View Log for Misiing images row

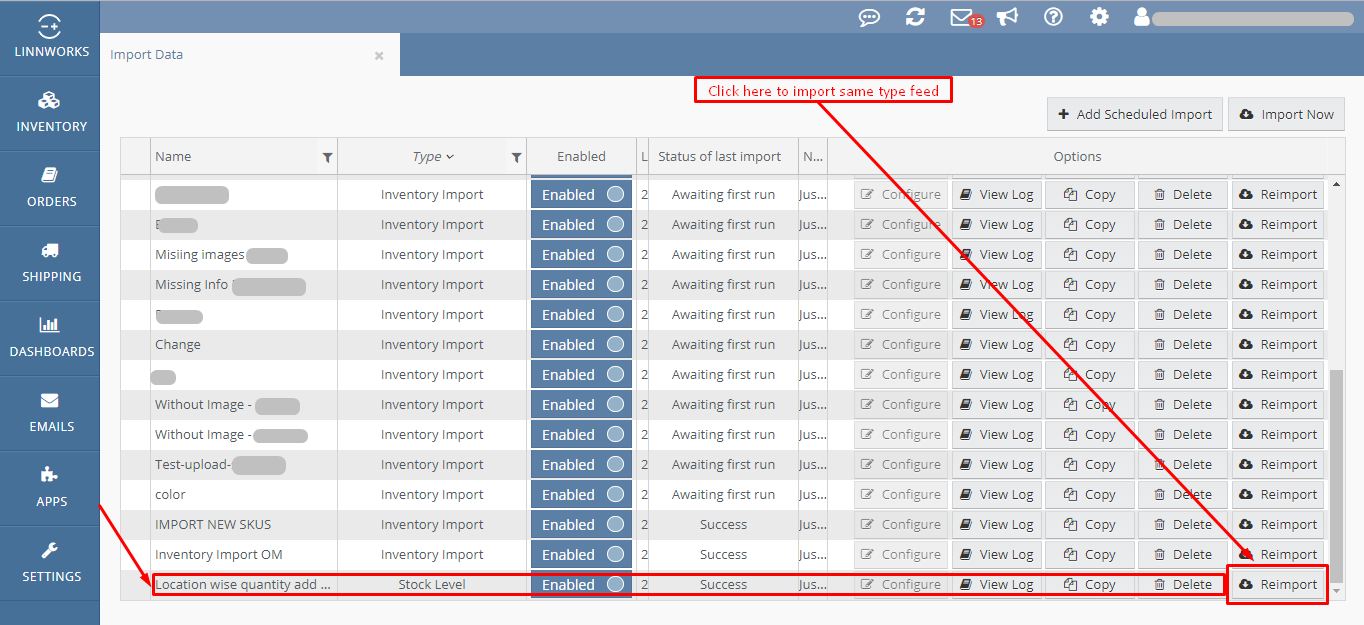pyautogui.click(x=996, y=255)
